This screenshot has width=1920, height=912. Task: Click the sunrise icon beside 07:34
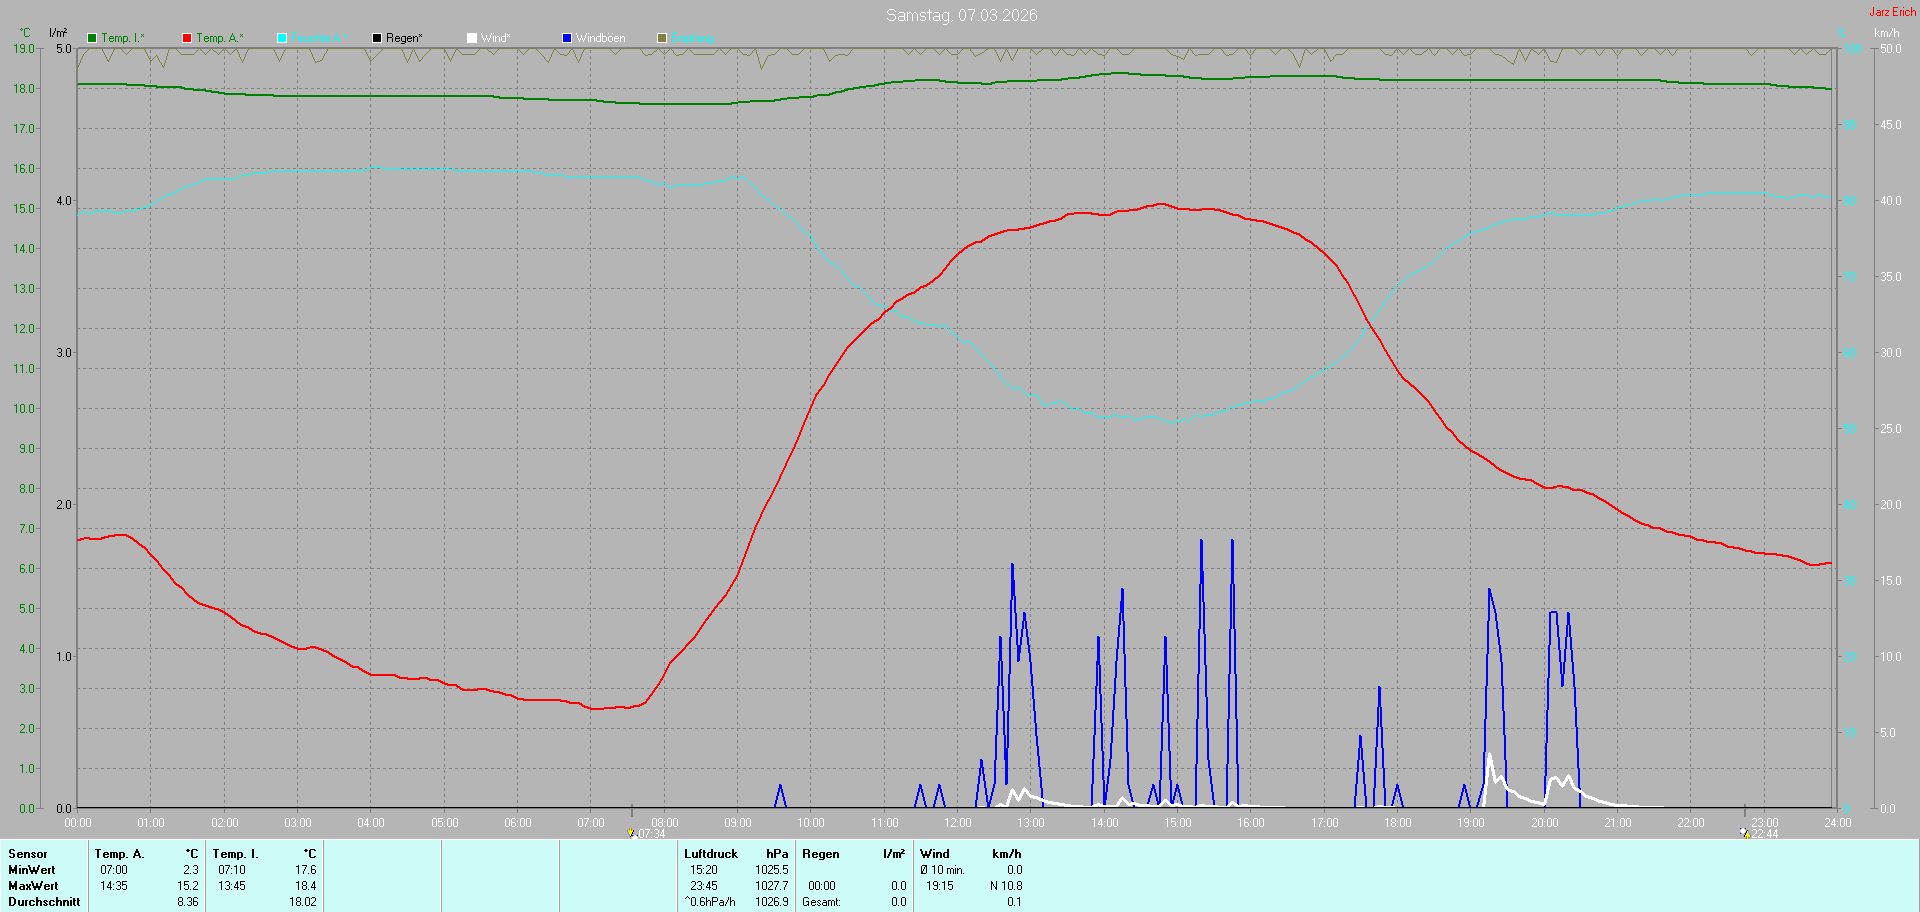tap(631, 833)
